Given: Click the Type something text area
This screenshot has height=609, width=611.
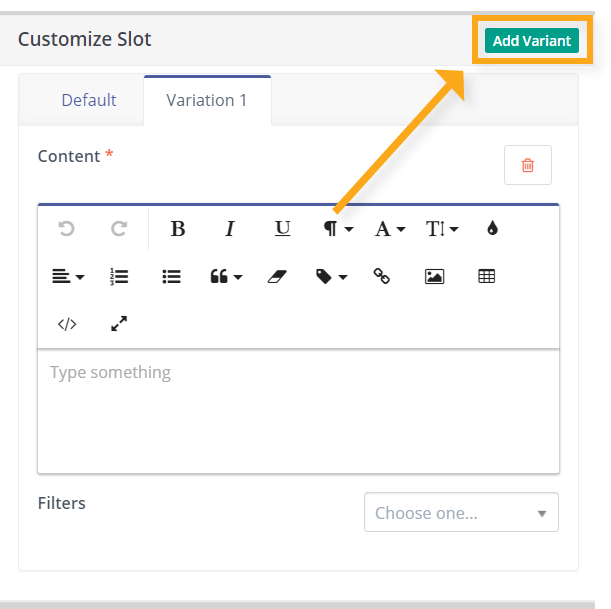Looking at the screenshot, I should pyautogui.click(x=298, y=411).
